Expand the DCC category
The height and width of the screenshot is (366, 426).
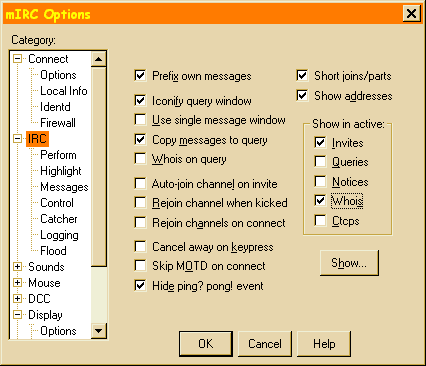[x=17, y=299]
